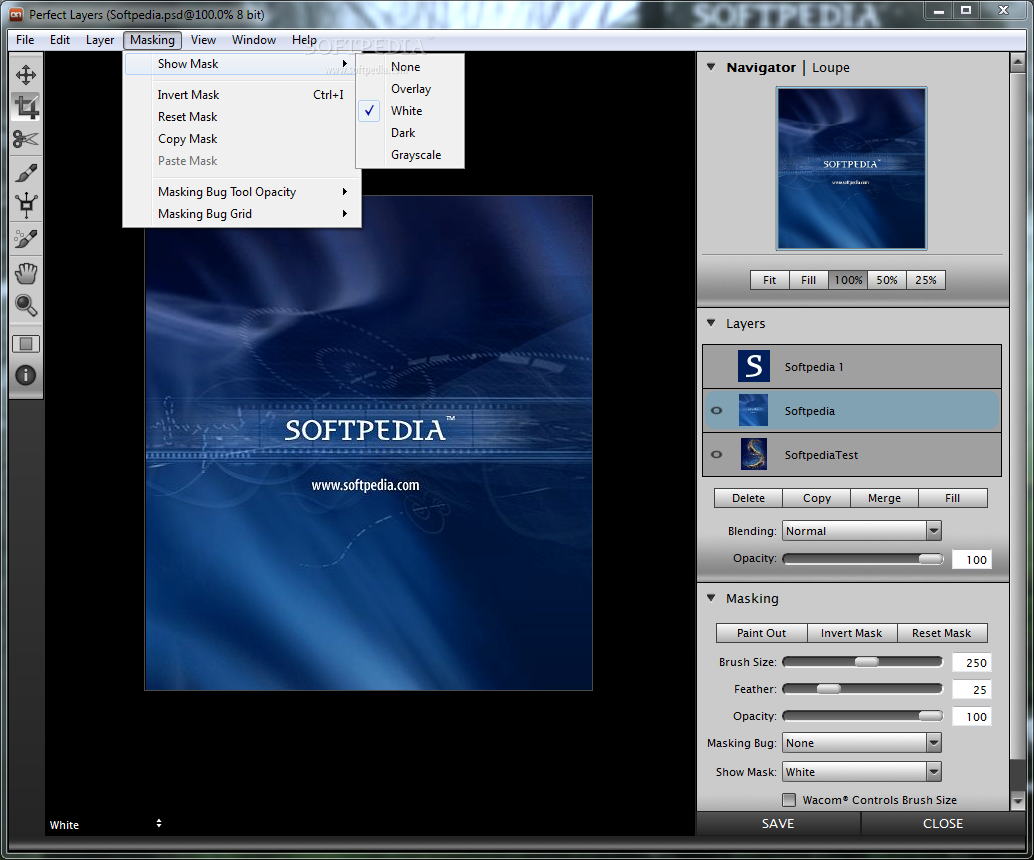Open the Edit menu

click(x=60, y=40)
